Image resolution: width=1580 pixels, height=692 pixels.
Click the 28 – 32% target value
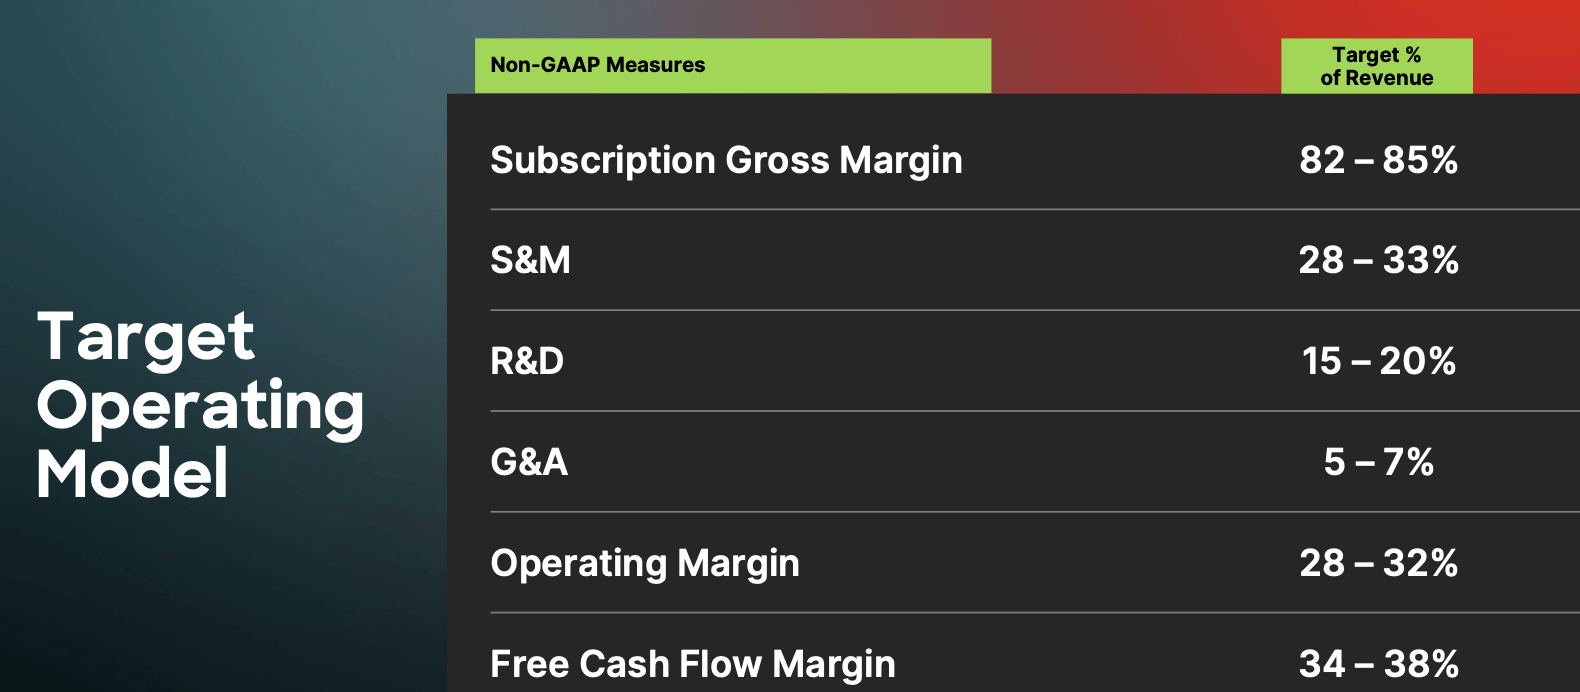click(1378, 563)
